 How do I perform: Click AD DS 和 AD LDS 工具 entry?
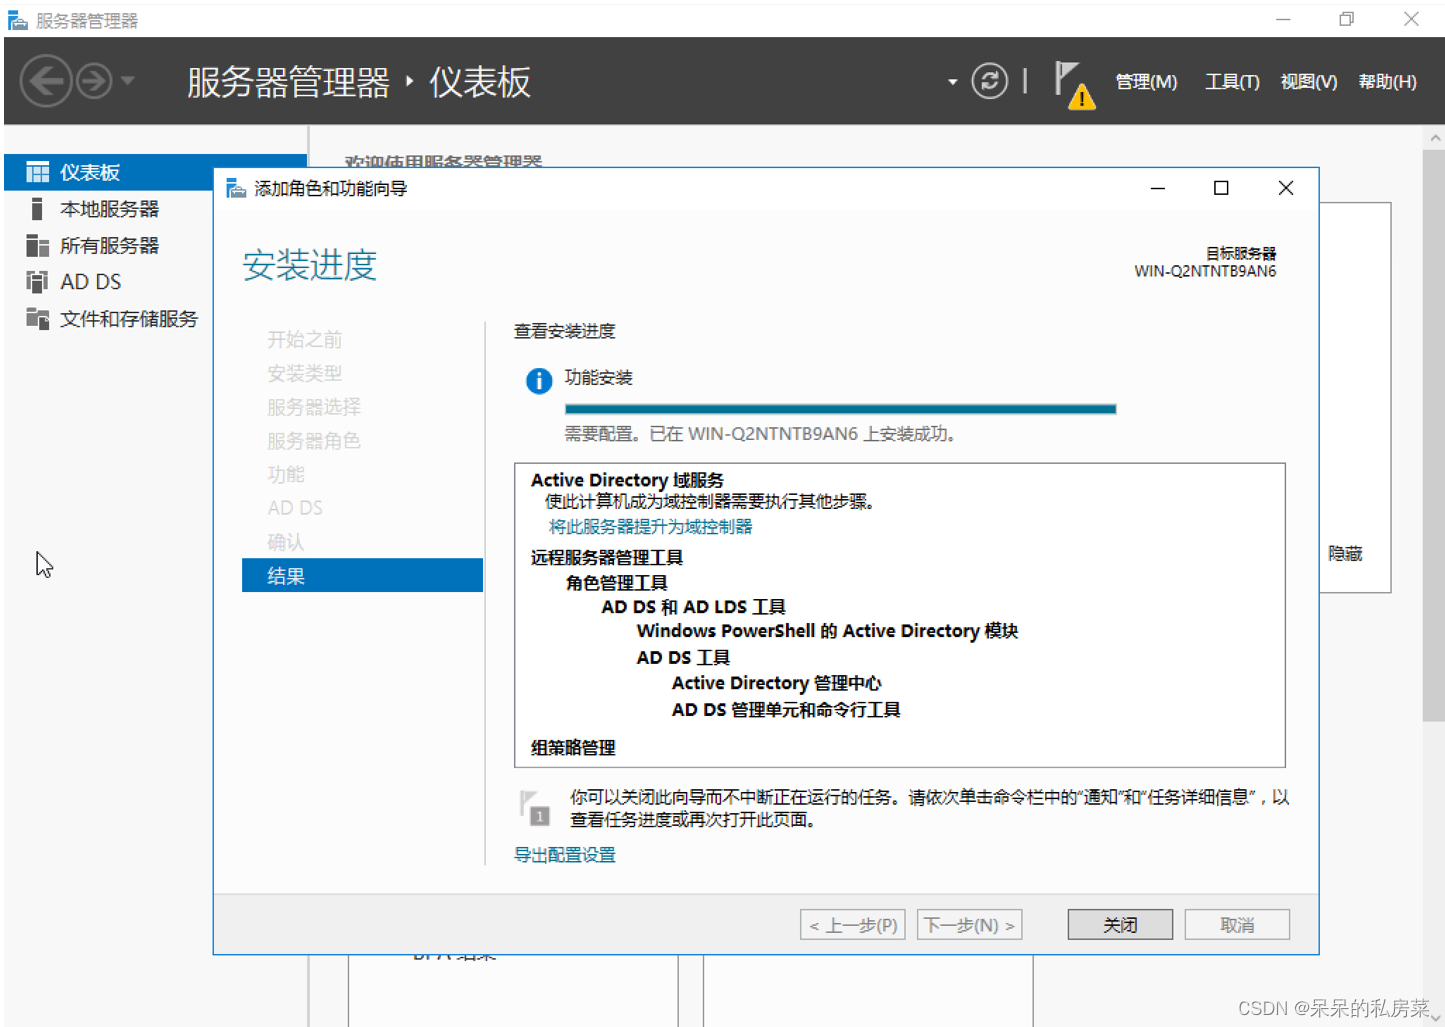point(693,607)
